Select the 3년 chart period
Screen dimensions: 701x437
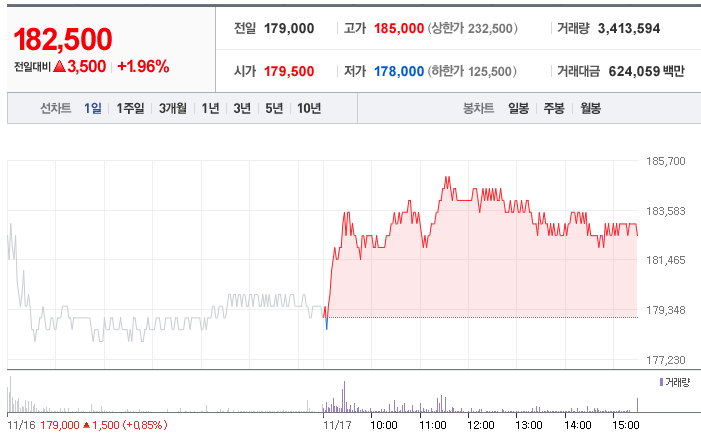pos(242,108)
